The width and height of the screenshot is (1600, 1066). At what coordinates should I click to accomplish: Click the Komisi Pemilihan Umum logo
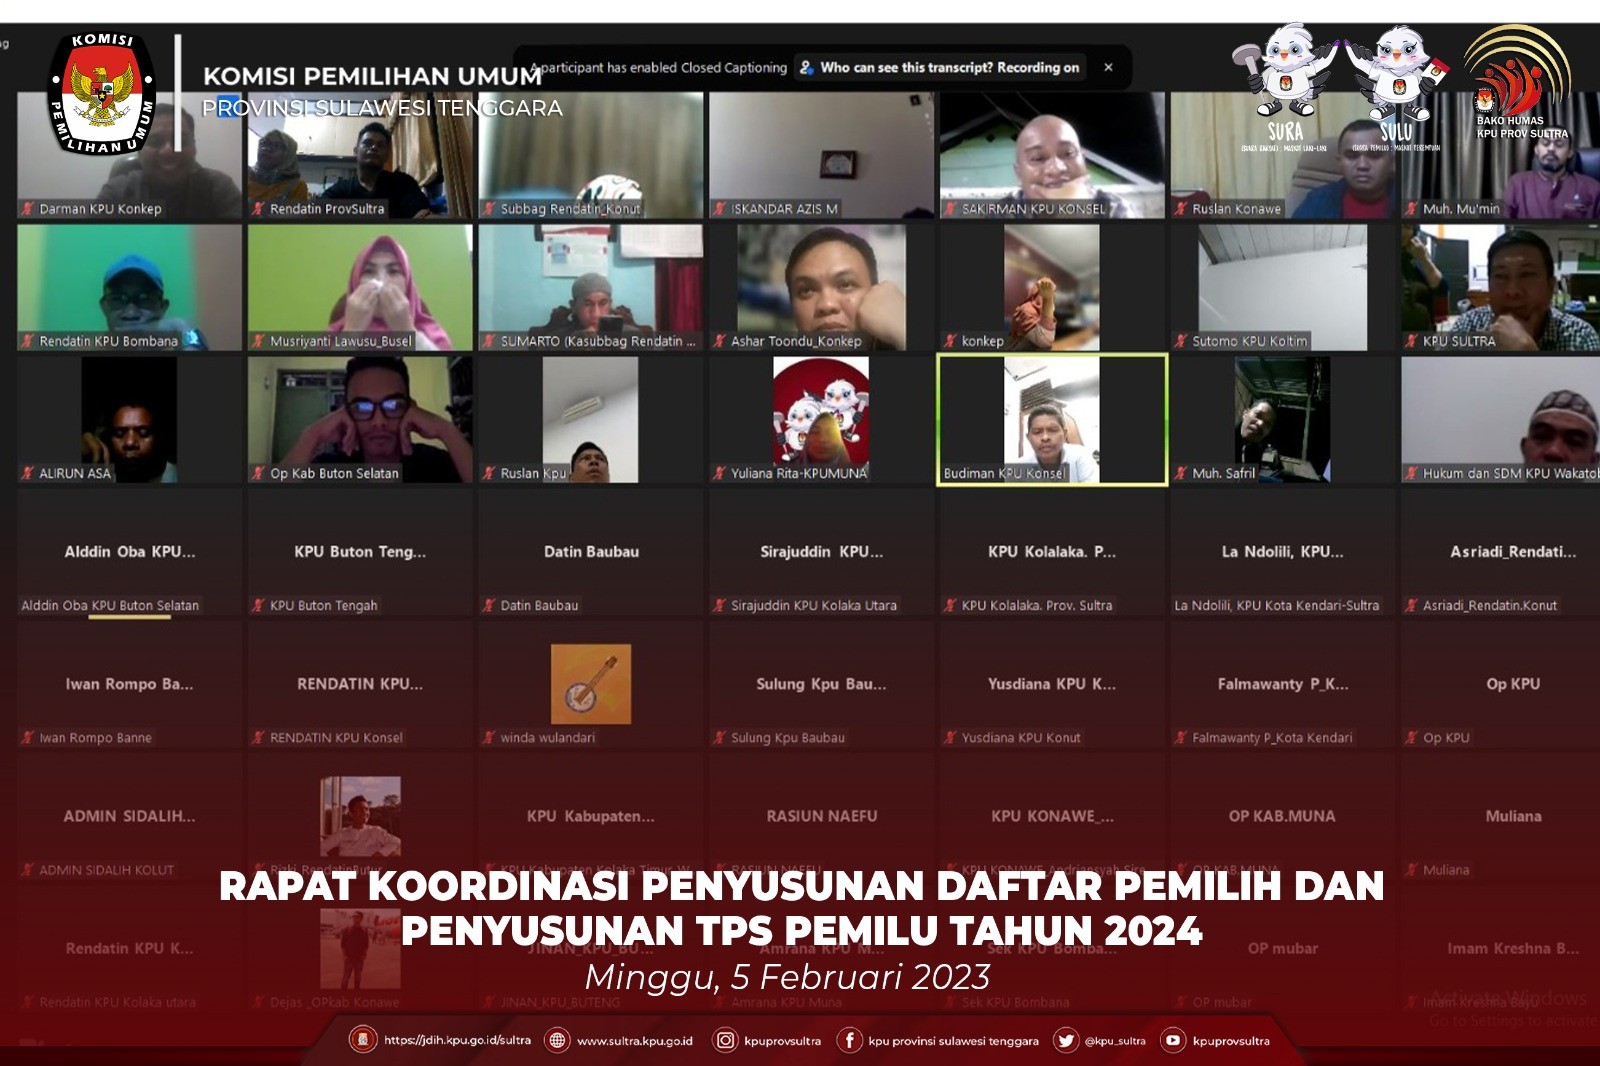tap(101, 95)
